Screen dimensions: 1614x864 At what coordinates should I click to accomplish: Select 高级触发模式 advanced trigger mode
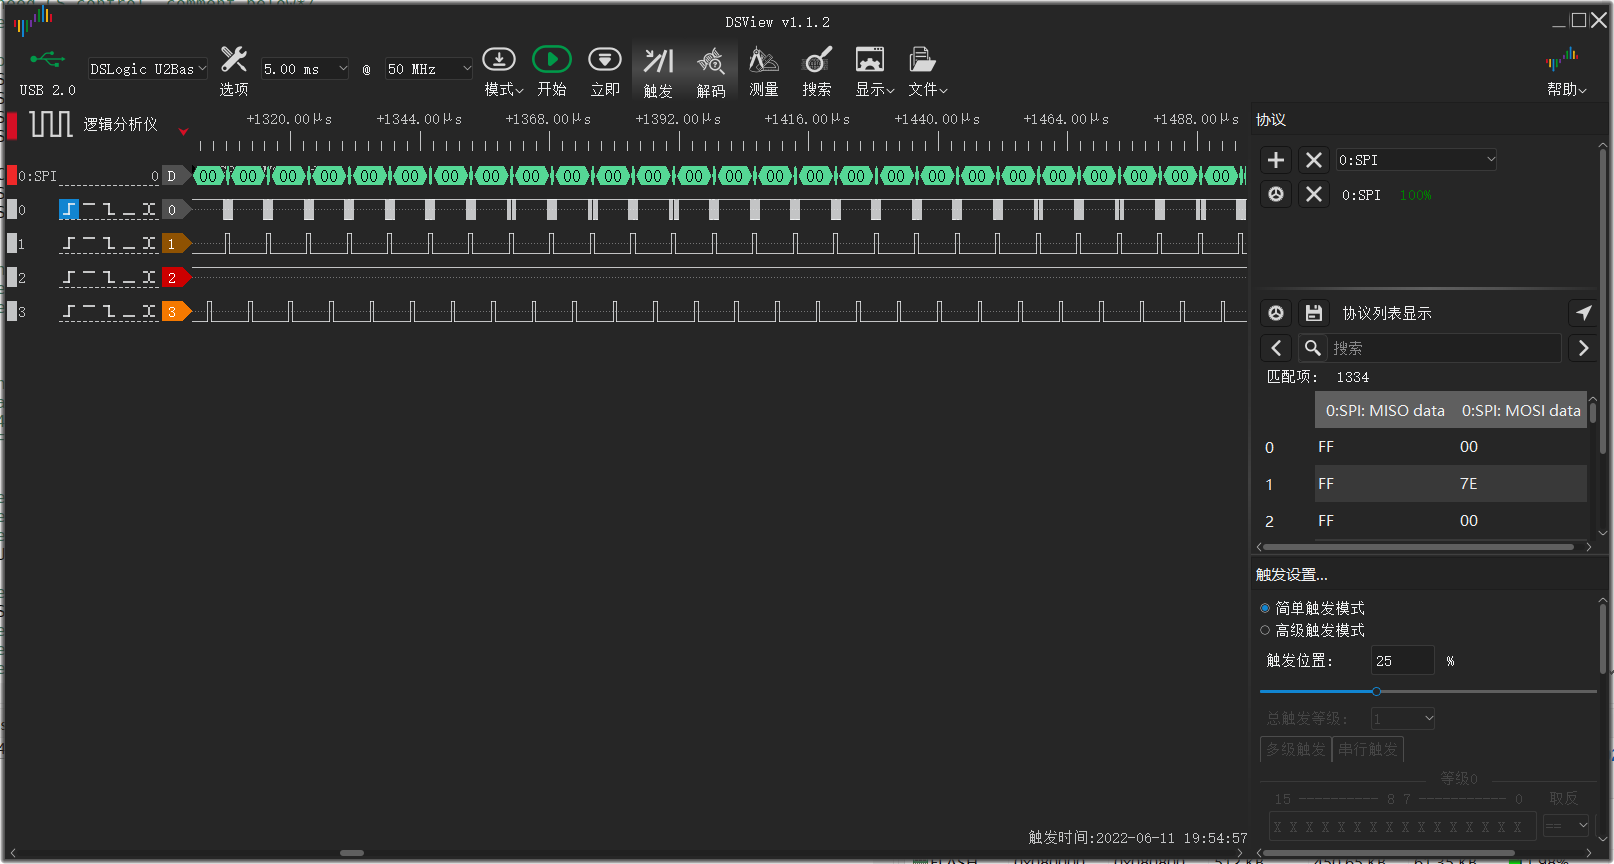pos(1312,630)
